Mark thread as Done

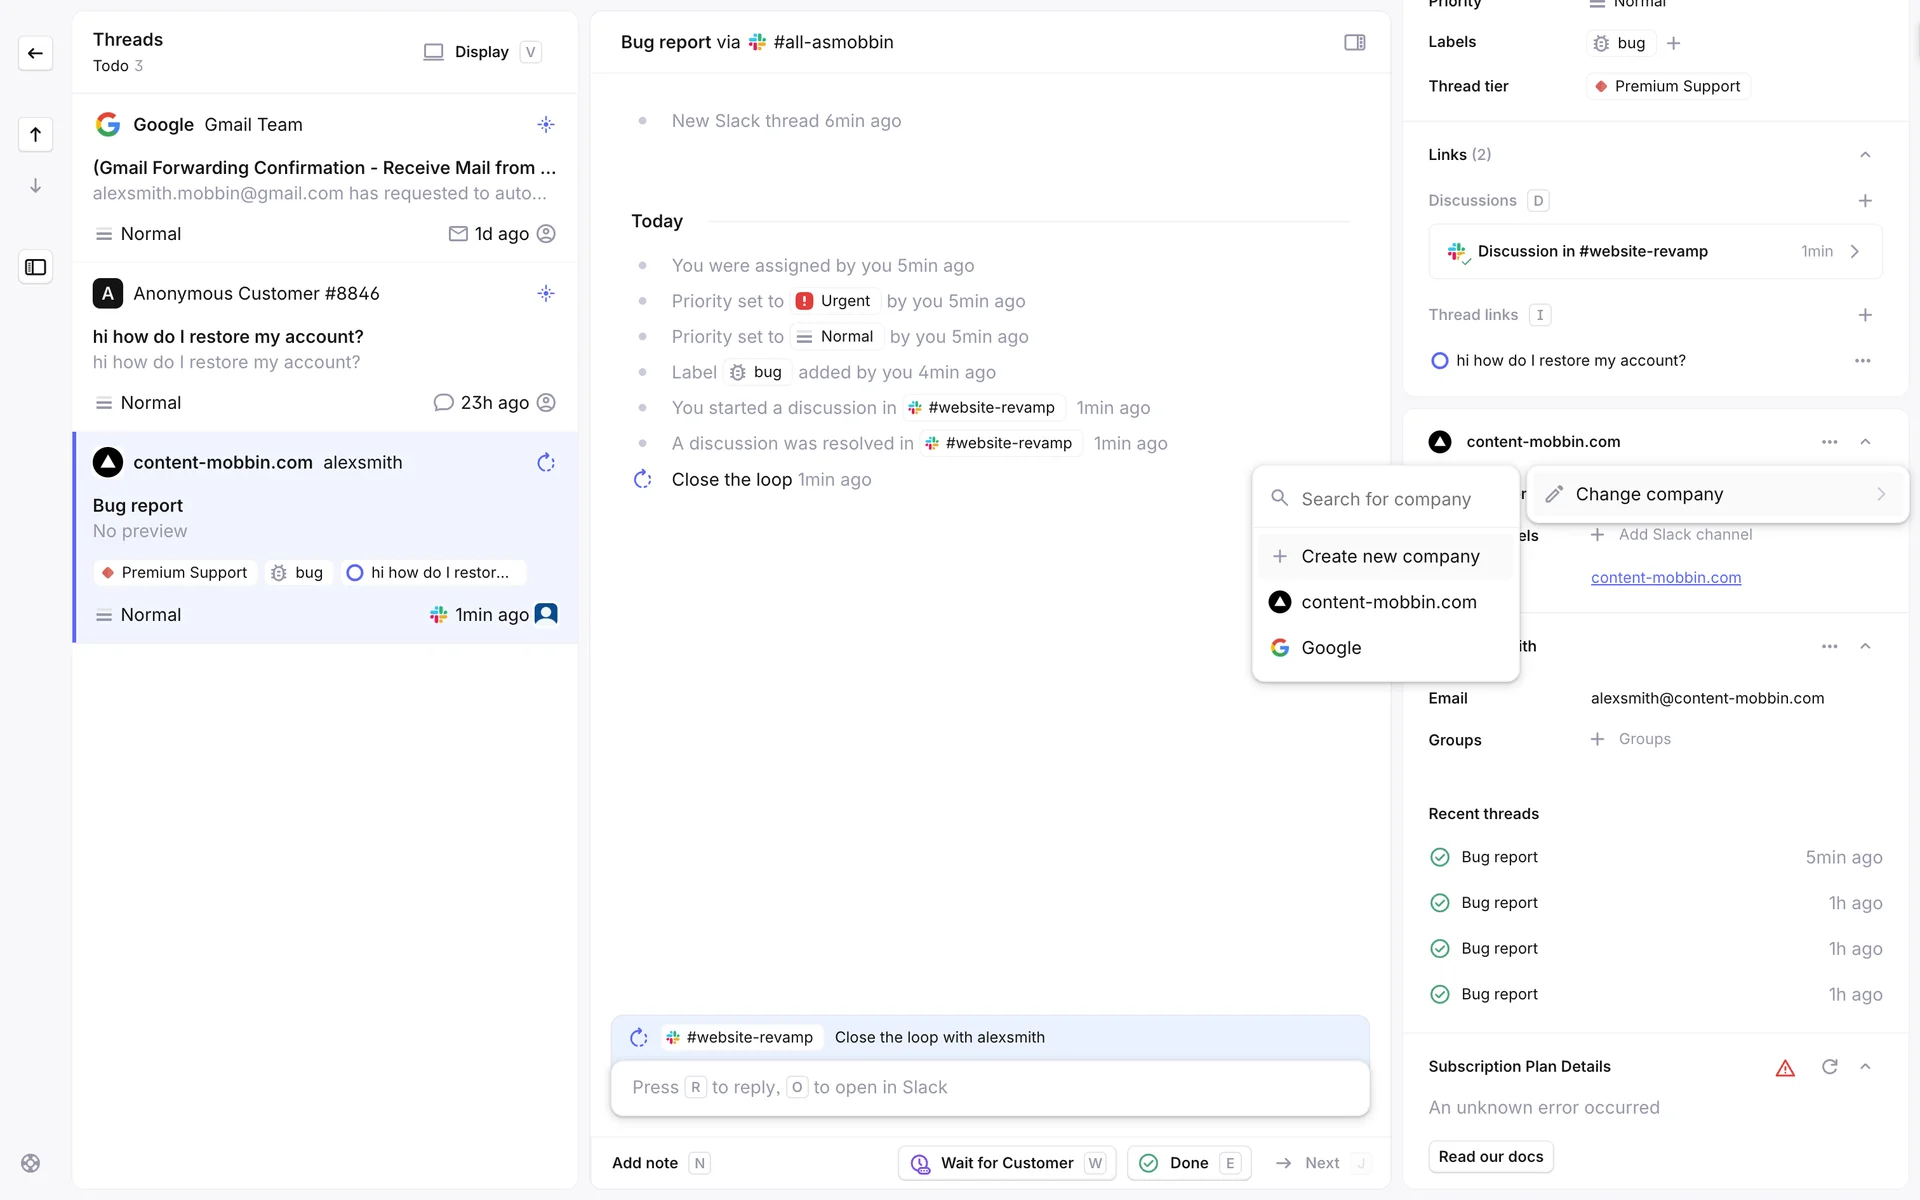pos(1188,1163)
